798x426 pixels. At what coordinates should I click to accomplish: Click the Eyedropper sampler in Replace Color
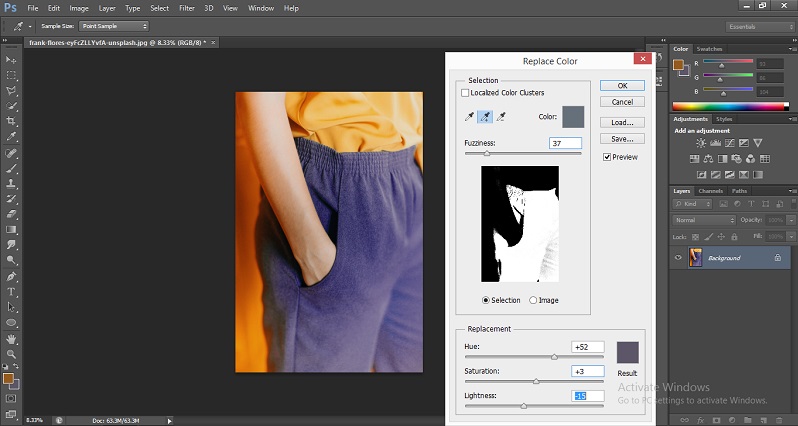[x=469, y=117]
